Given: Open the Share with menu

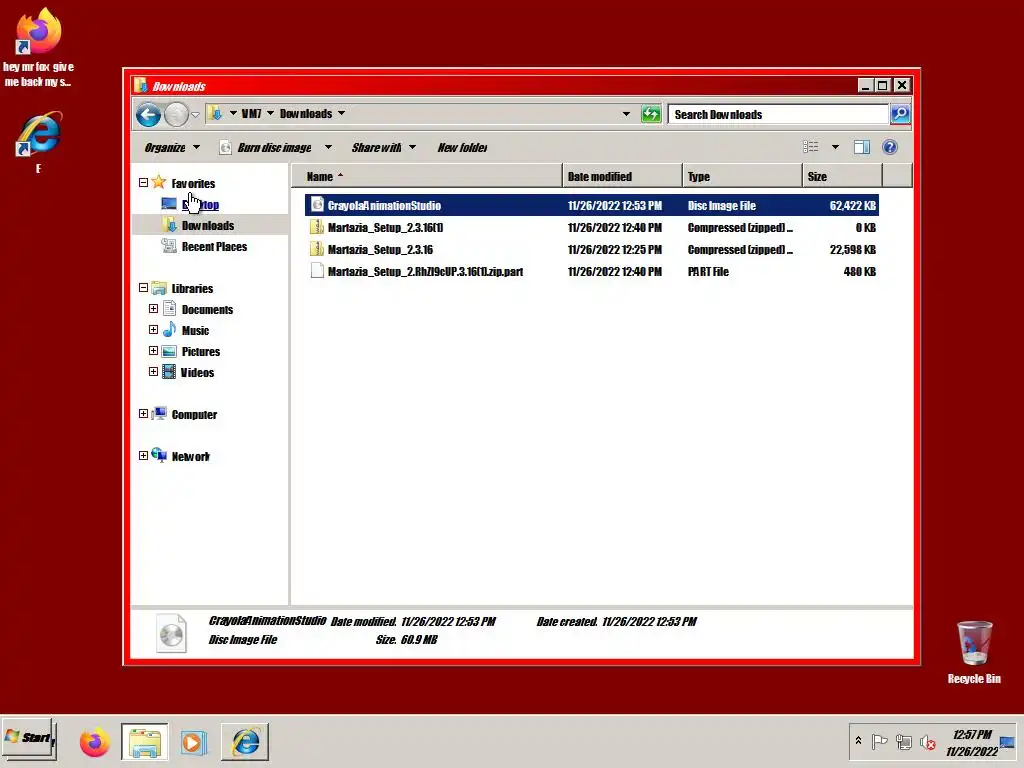Looking at the screenshot, I should click(x=383, y=148).
